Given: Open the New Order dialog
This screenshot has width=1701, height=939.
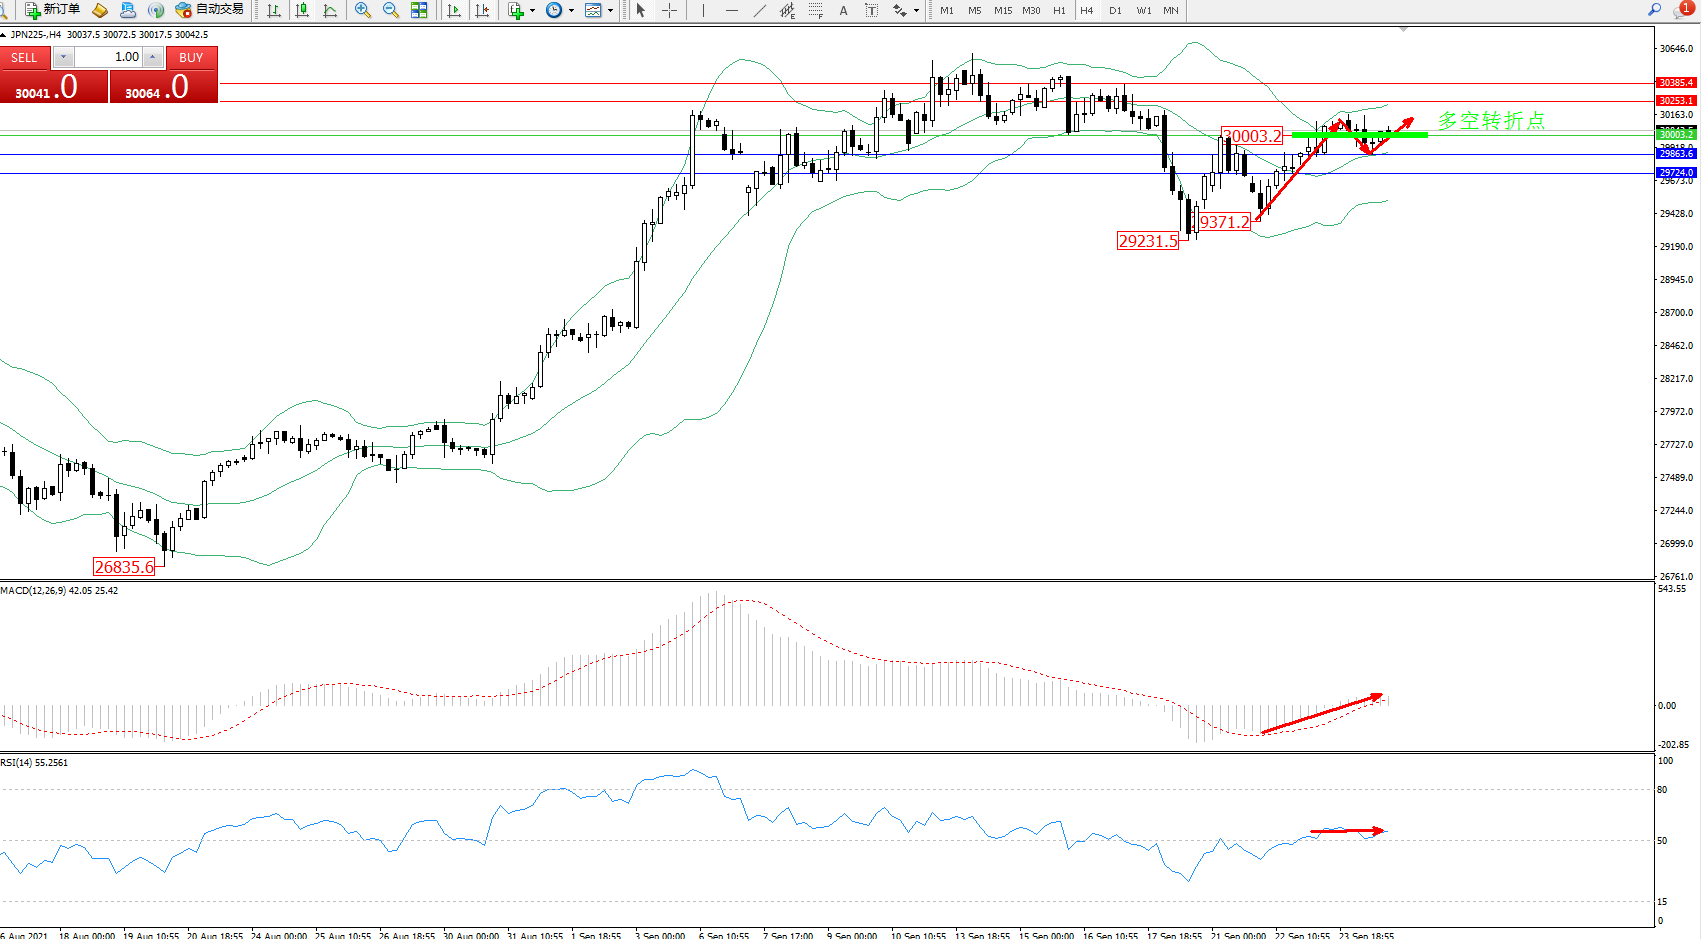Looking at the screenshot, I should [52, 10].
